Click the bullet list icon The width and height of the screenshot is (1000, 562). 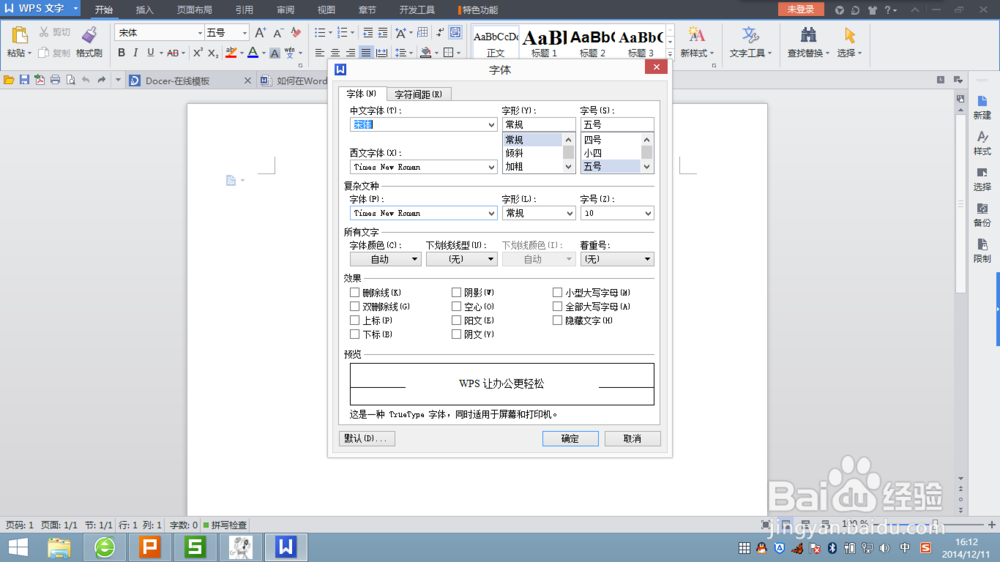click(x=320, y=33)
